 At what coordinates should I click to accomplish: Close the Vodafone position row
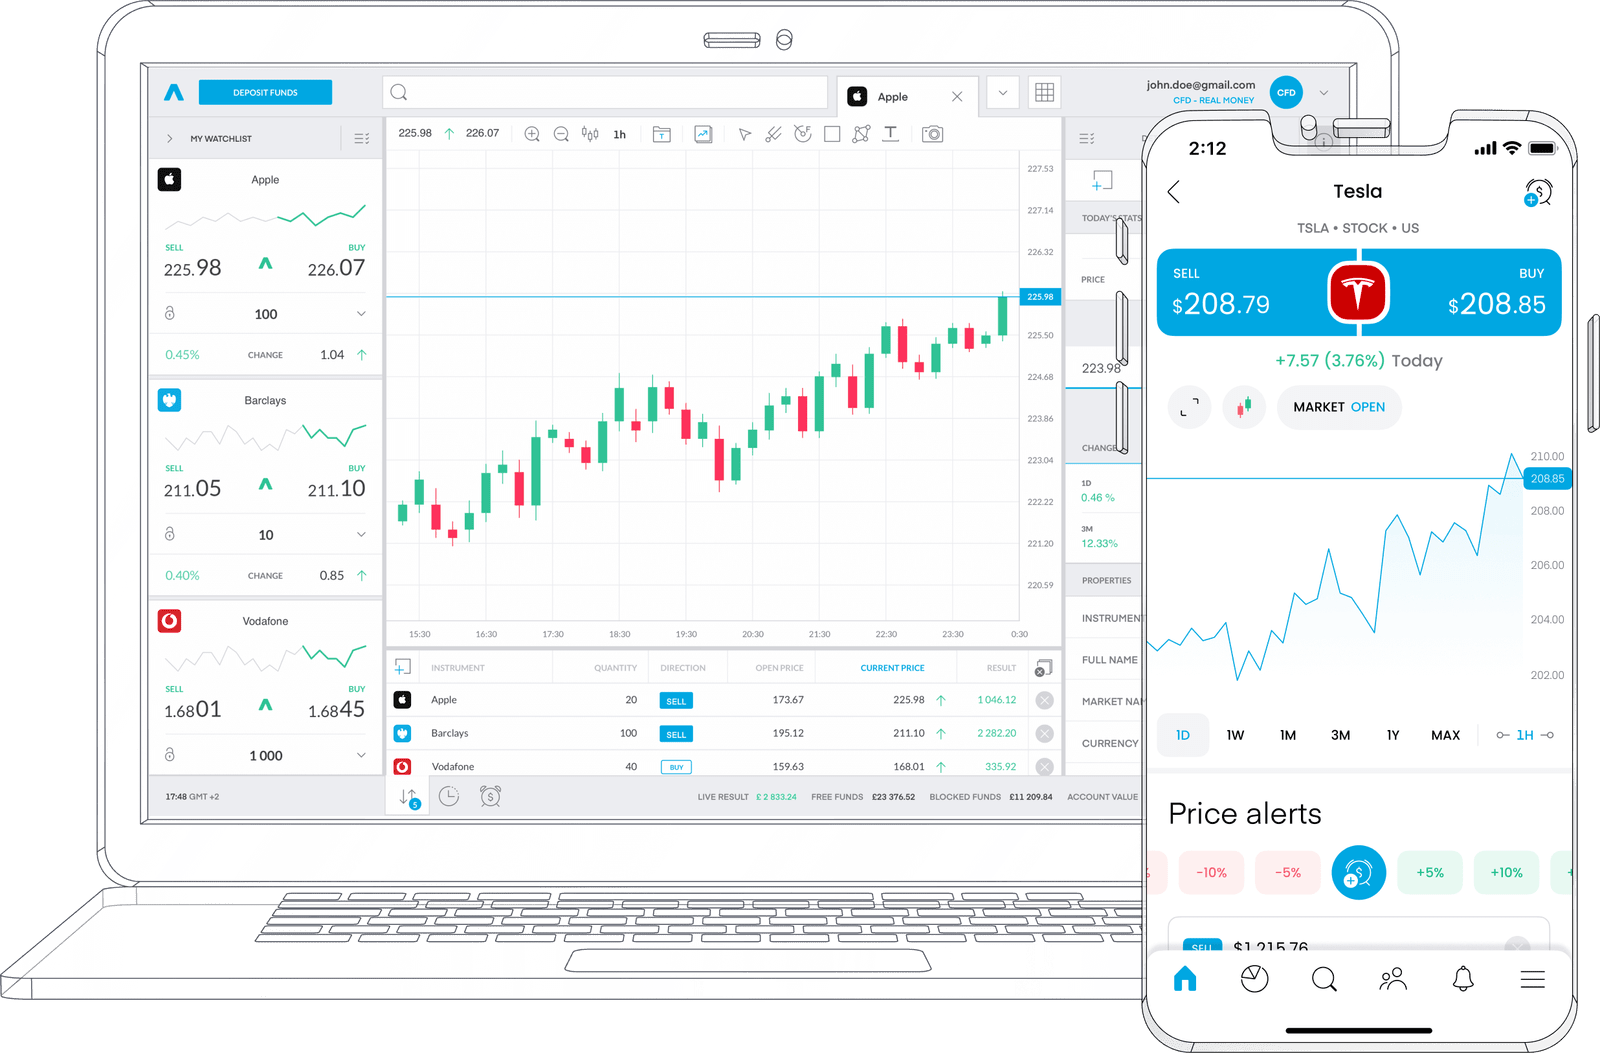[x=1044, y=767]
